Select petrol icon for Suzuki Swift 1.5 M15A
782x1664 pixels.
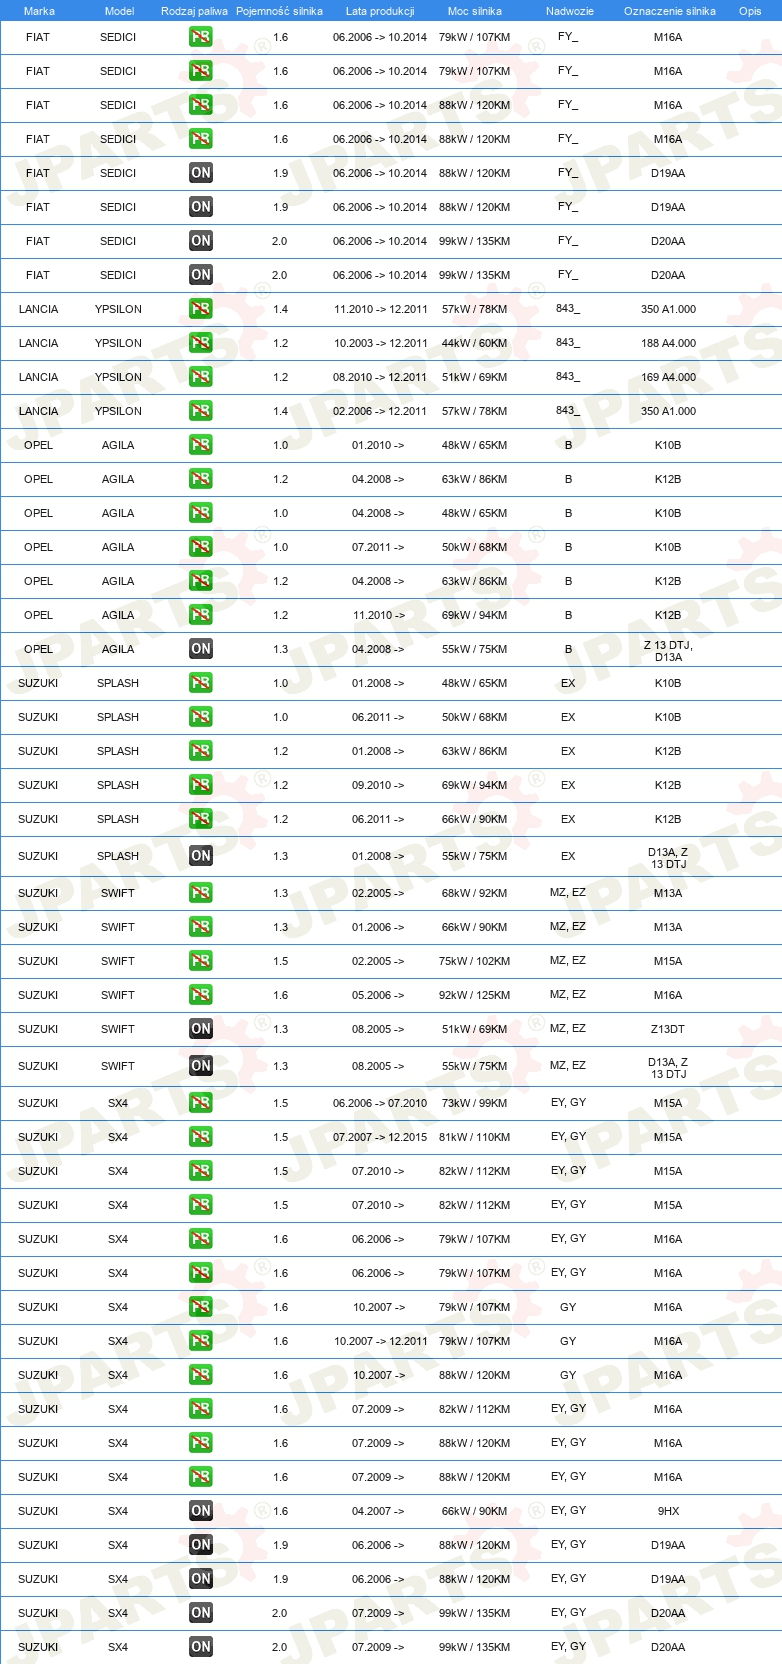[x=201, y=961]
